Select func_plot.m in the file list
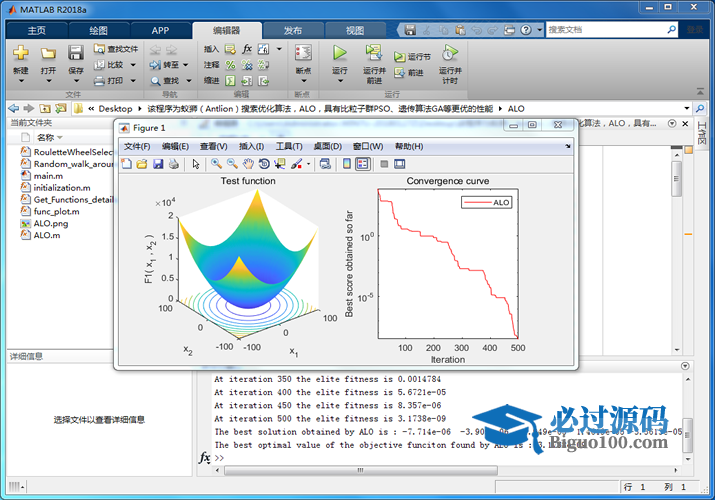Viewport: 715px width, 500px height. pyautogui.click(x=57, y=211)
